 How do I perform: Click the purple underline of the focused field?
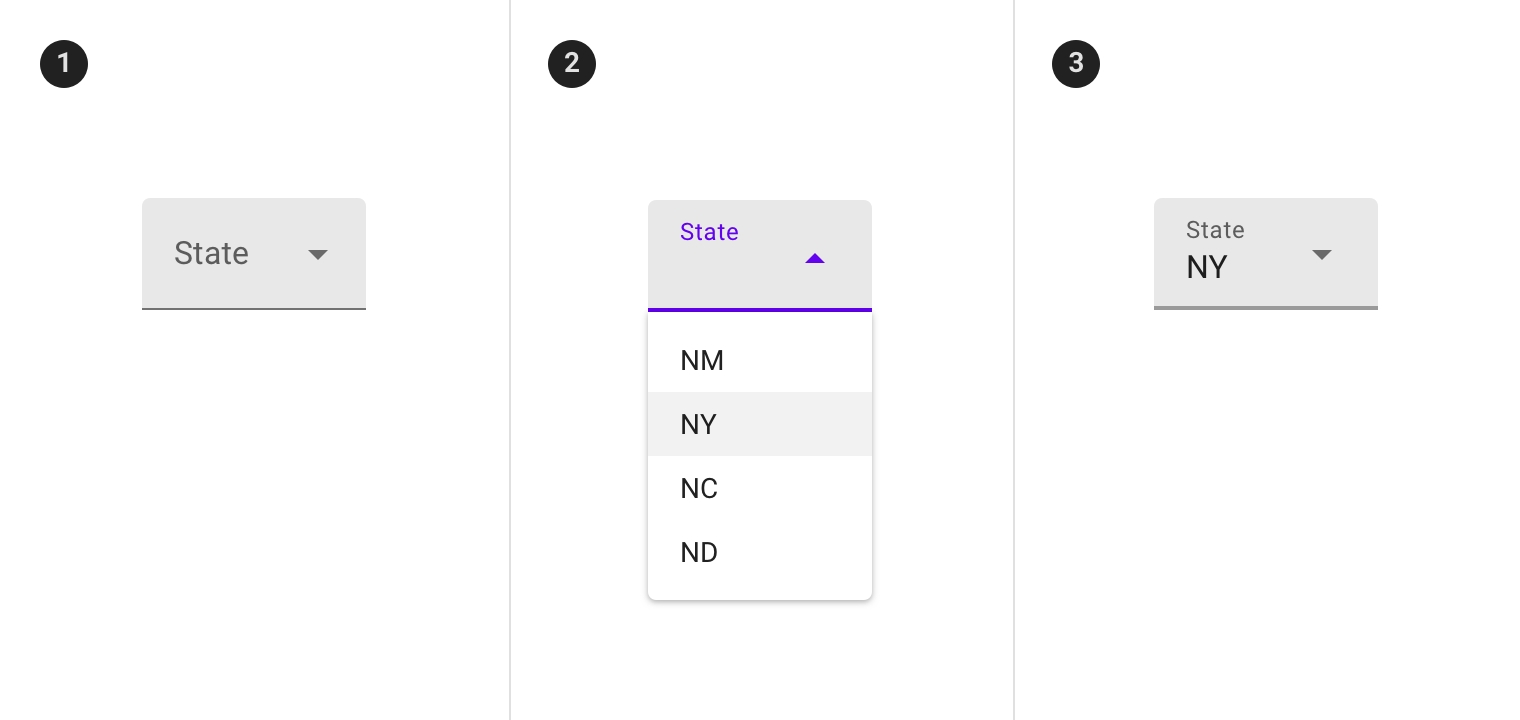[760, 310]
